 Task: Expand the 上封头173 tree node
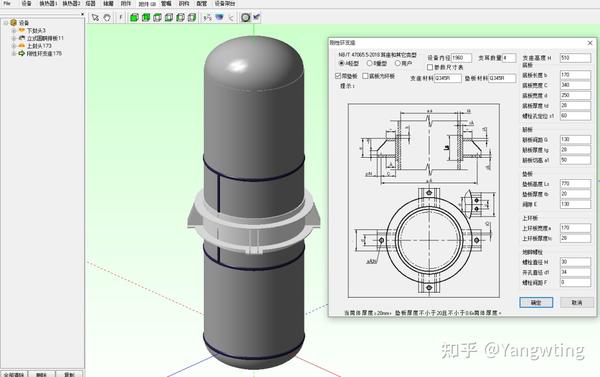click(14, 46)
